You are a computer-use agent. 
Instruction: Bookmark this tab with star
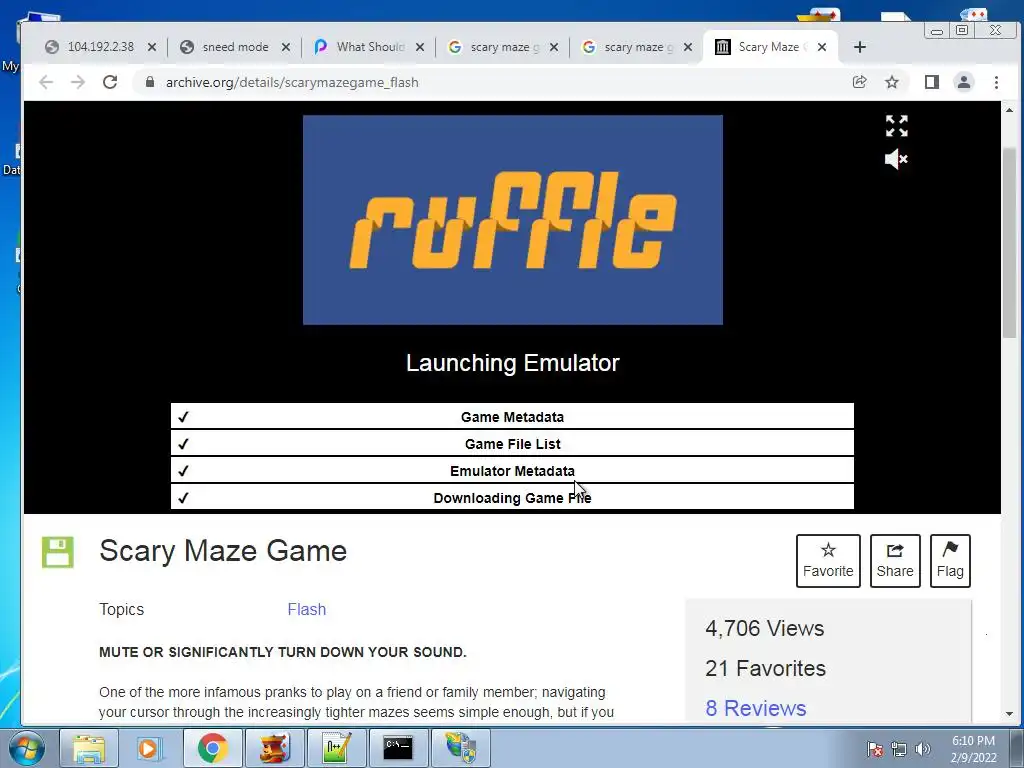891,82
